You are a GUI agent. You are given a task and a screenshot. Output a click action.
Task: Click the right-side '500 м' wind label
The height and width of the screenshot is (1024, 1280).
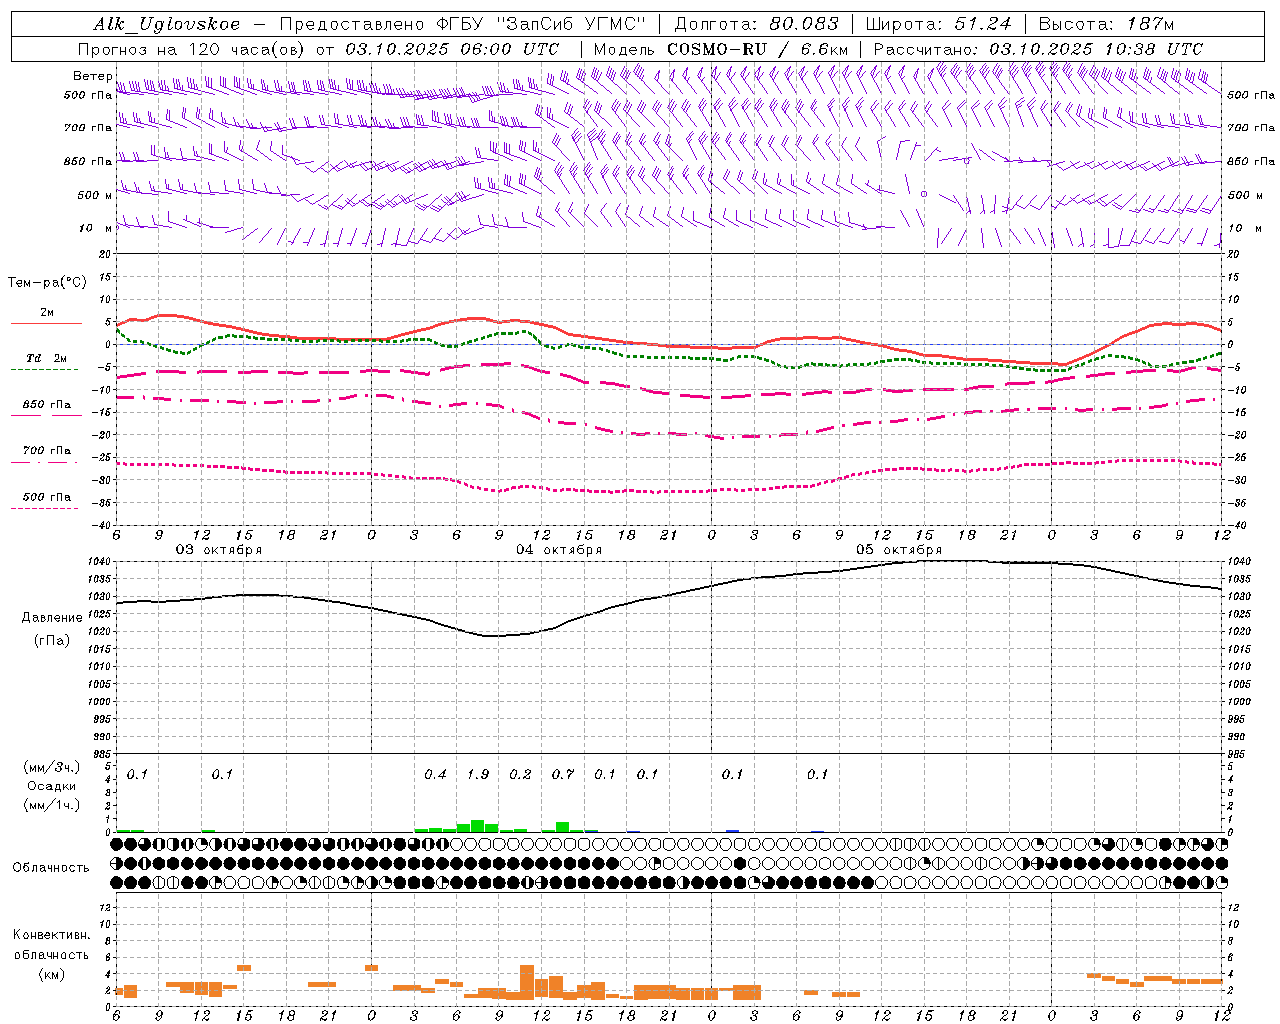pos(1244,195)
